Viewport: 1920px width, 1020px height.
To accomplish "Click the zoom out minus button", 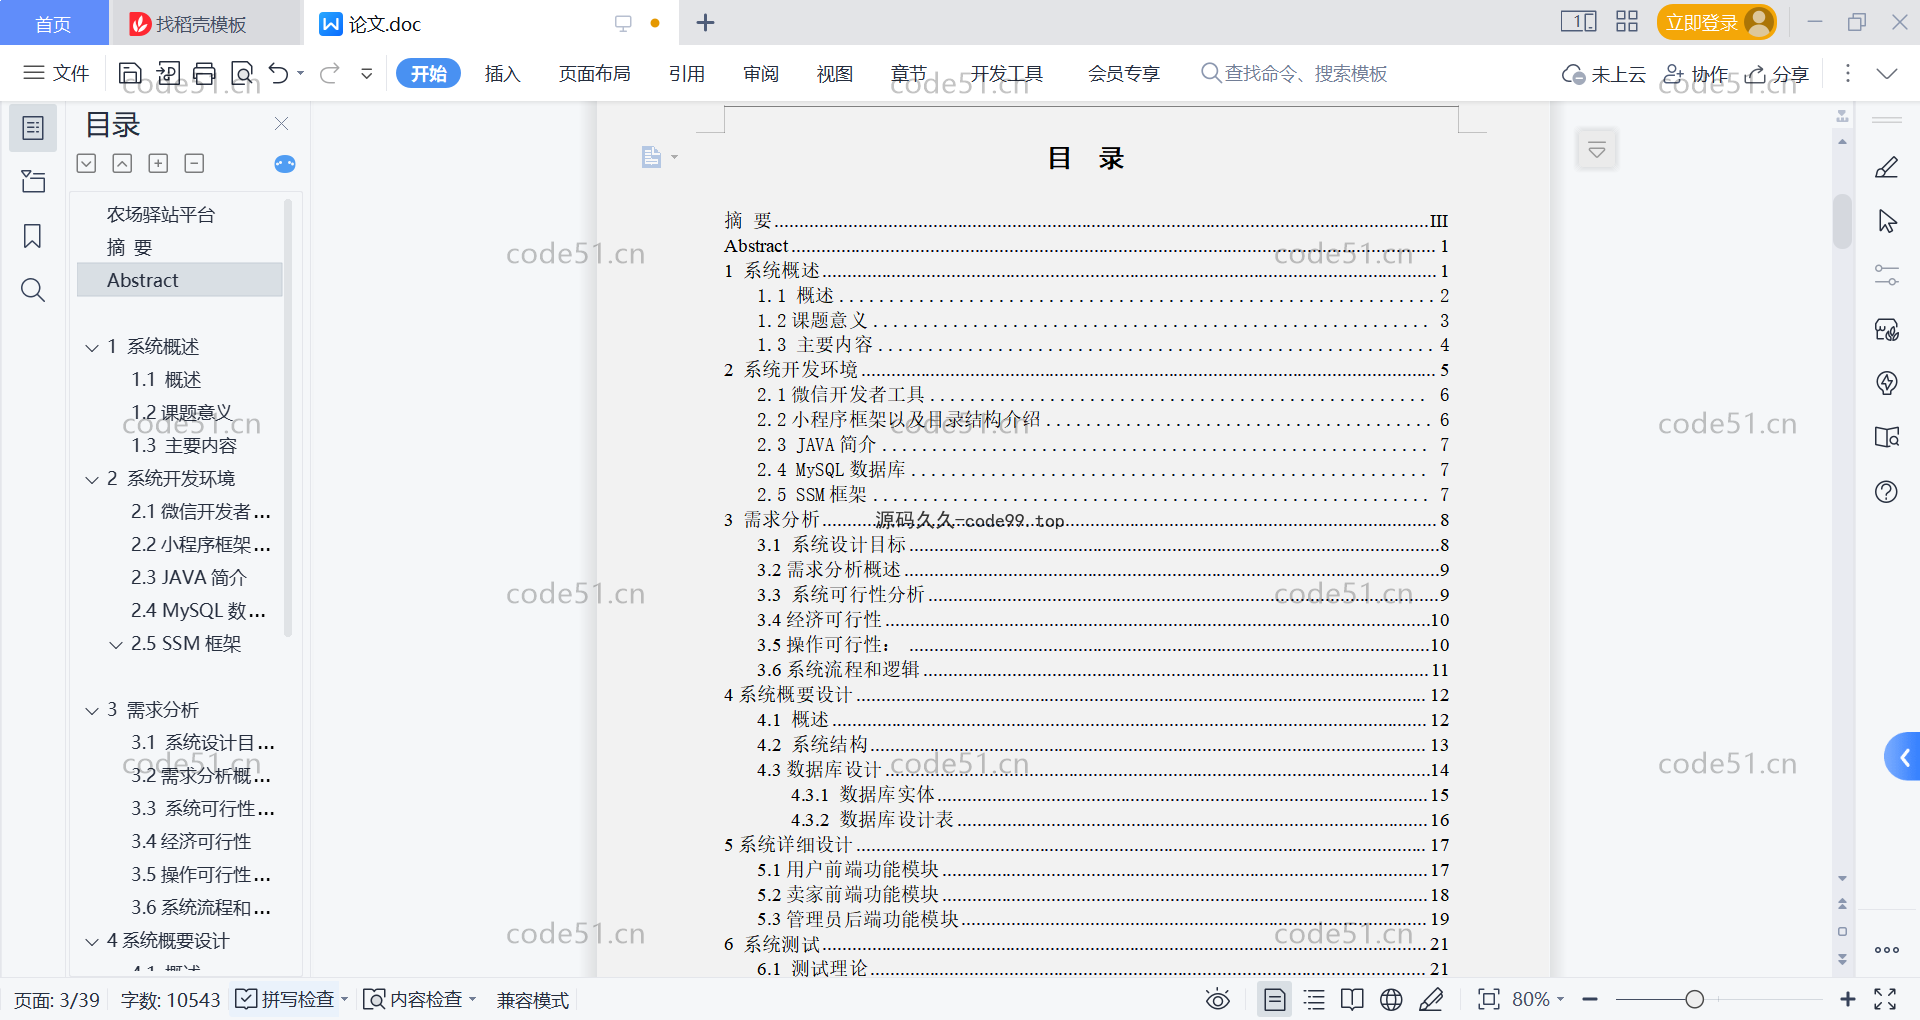I will click(1590, 999).
